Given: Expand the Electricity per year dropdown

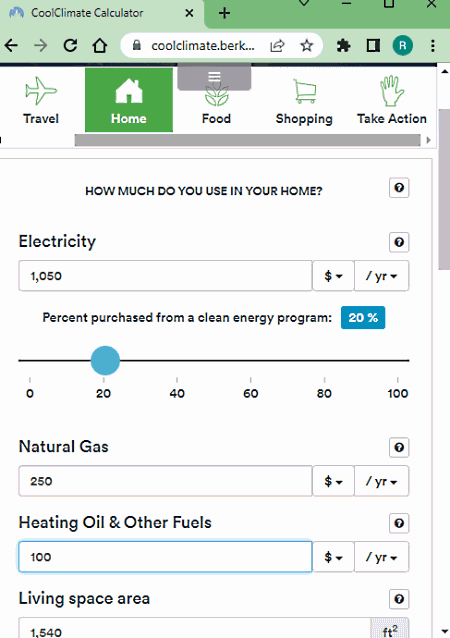Looking at the screenshot, I should point(381,276).
